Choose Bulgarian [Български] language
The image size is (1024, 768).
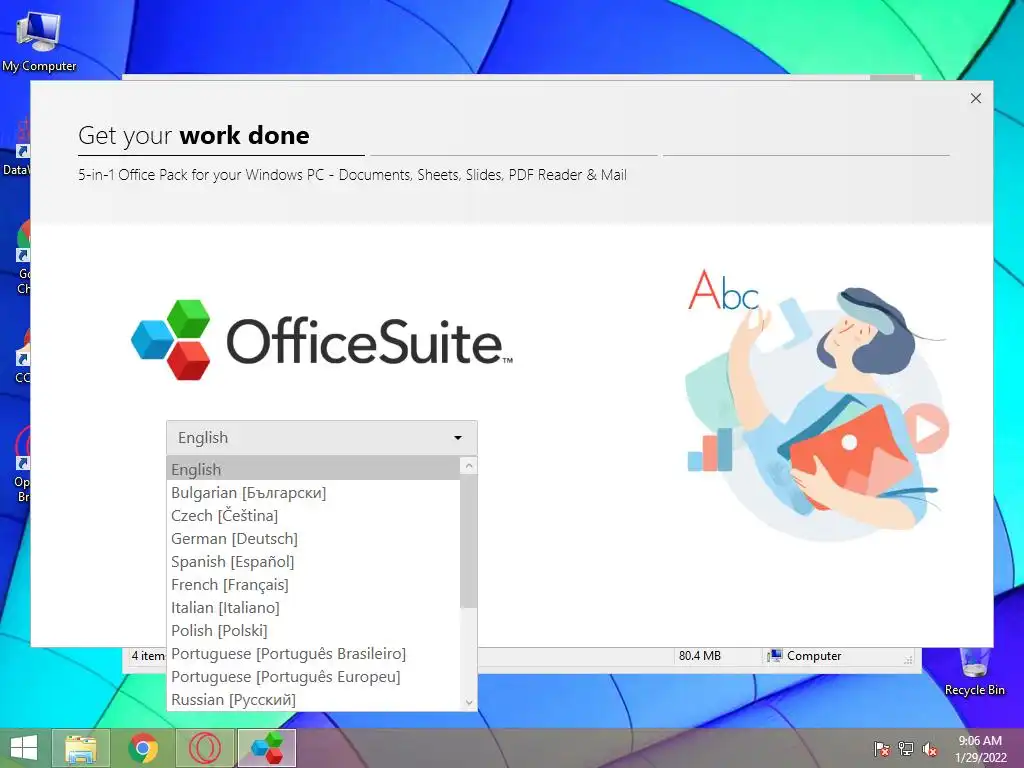tap(314, 492)
